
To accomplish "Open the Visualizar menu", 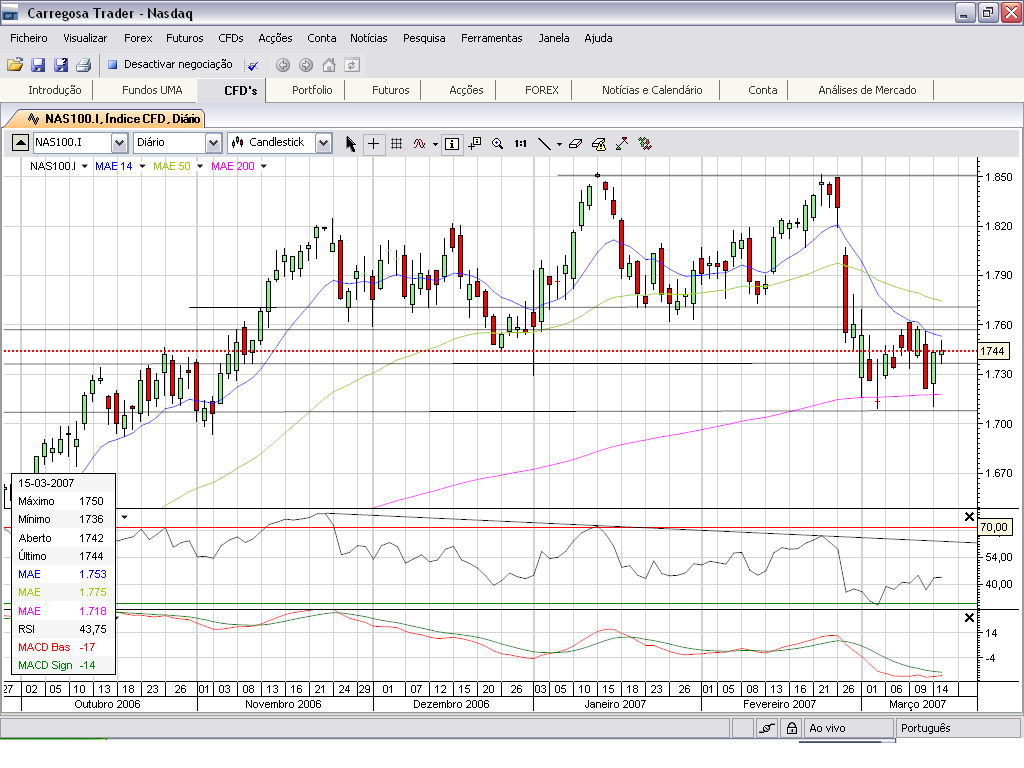I will click(85, 38).
